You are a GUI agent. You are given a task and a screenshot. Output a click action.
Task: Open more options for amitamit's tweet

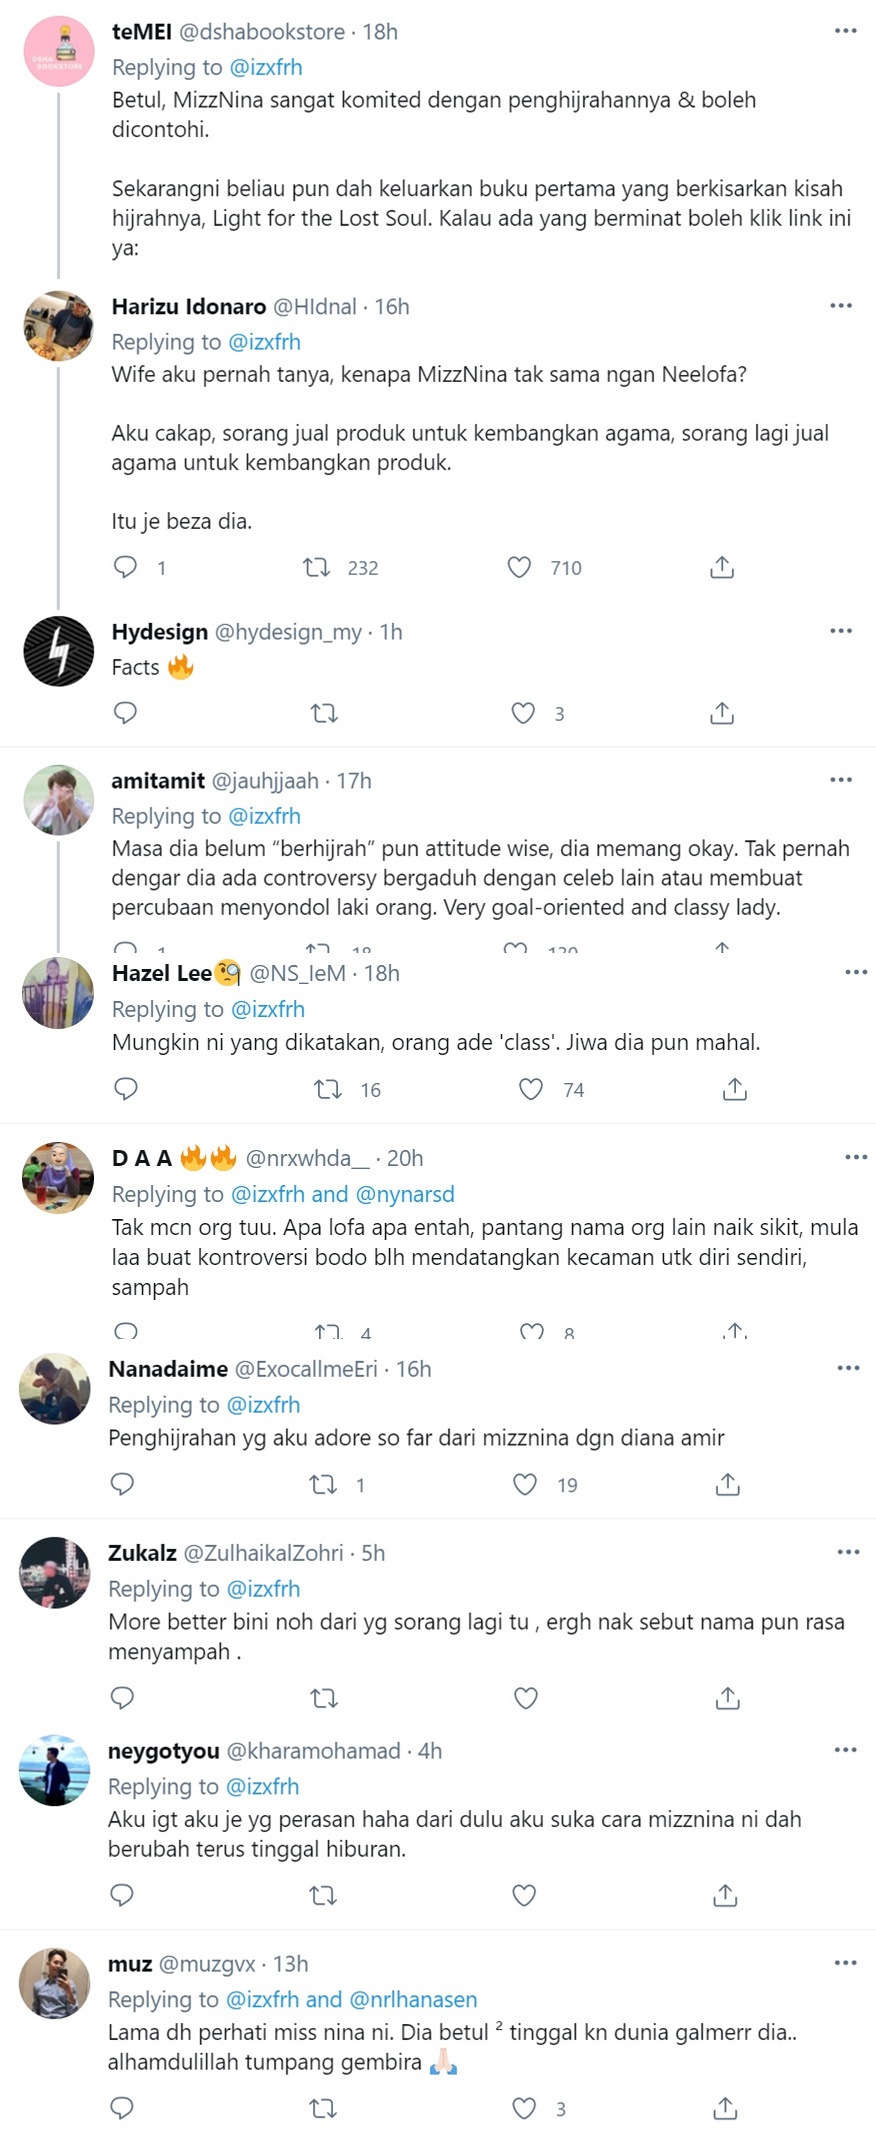[x=841, y=780]
